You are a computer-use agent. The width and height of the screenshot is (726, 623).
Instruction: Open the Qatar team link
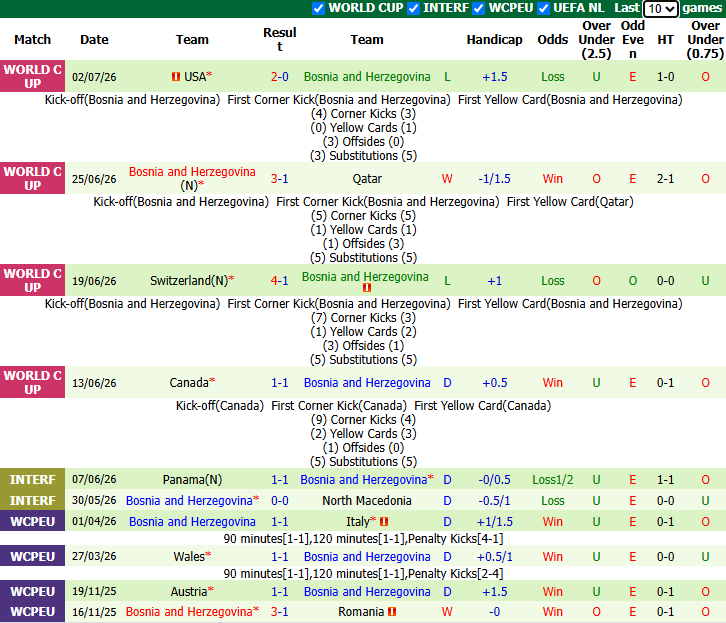pos(367,179)
